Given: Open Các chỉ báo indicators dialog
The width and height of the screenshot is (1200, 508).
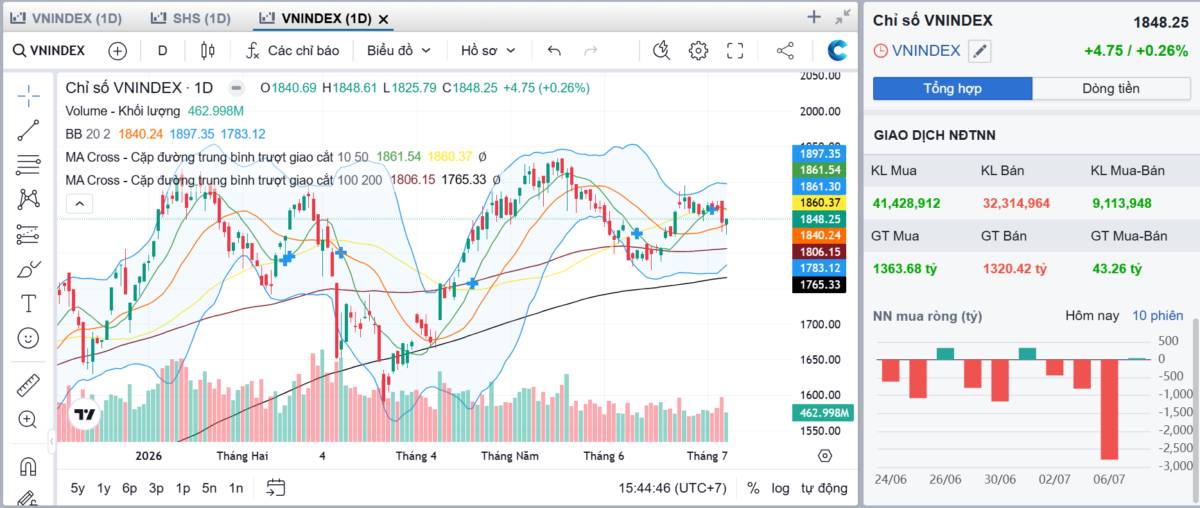Looking at the screenshot, I should click(292, 50).
